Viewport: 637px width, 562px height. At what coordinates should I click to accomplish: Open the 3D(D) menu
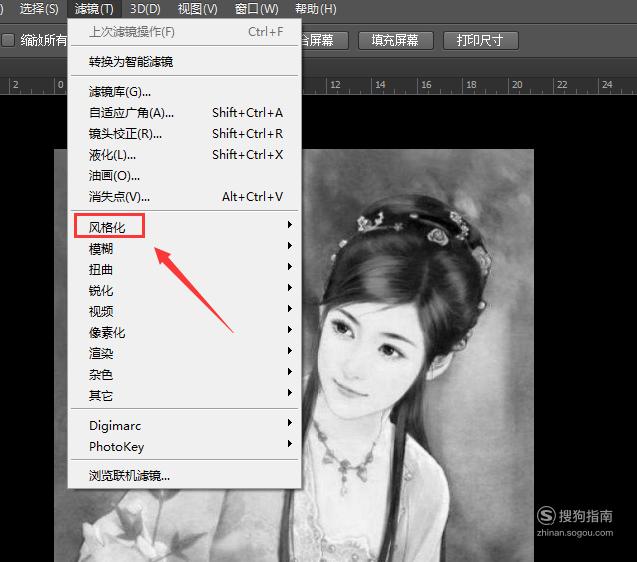pos(145,9)
